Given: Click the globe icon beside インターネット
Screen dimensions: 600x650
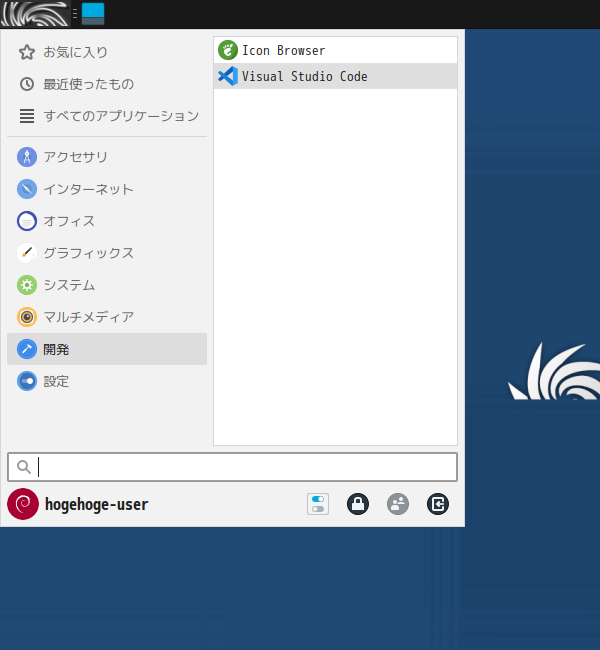Looking at the screenshot, I should coord(27,189).
